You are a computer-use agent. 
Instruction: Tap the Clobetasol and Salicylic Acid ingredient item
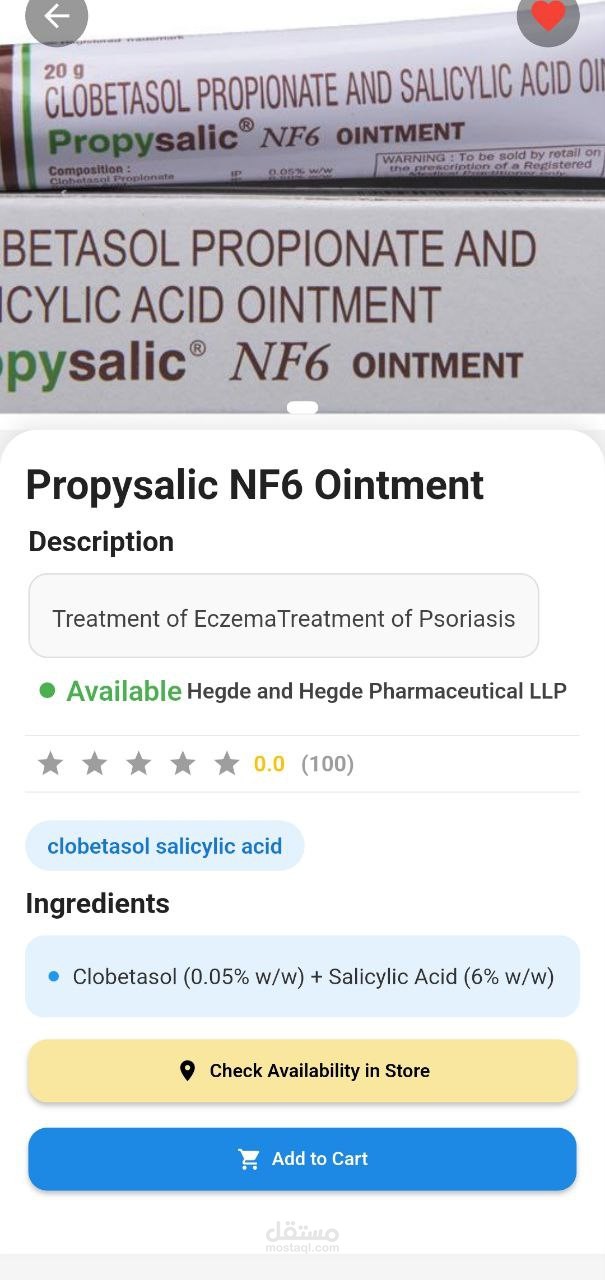click(x=302, y=976)
